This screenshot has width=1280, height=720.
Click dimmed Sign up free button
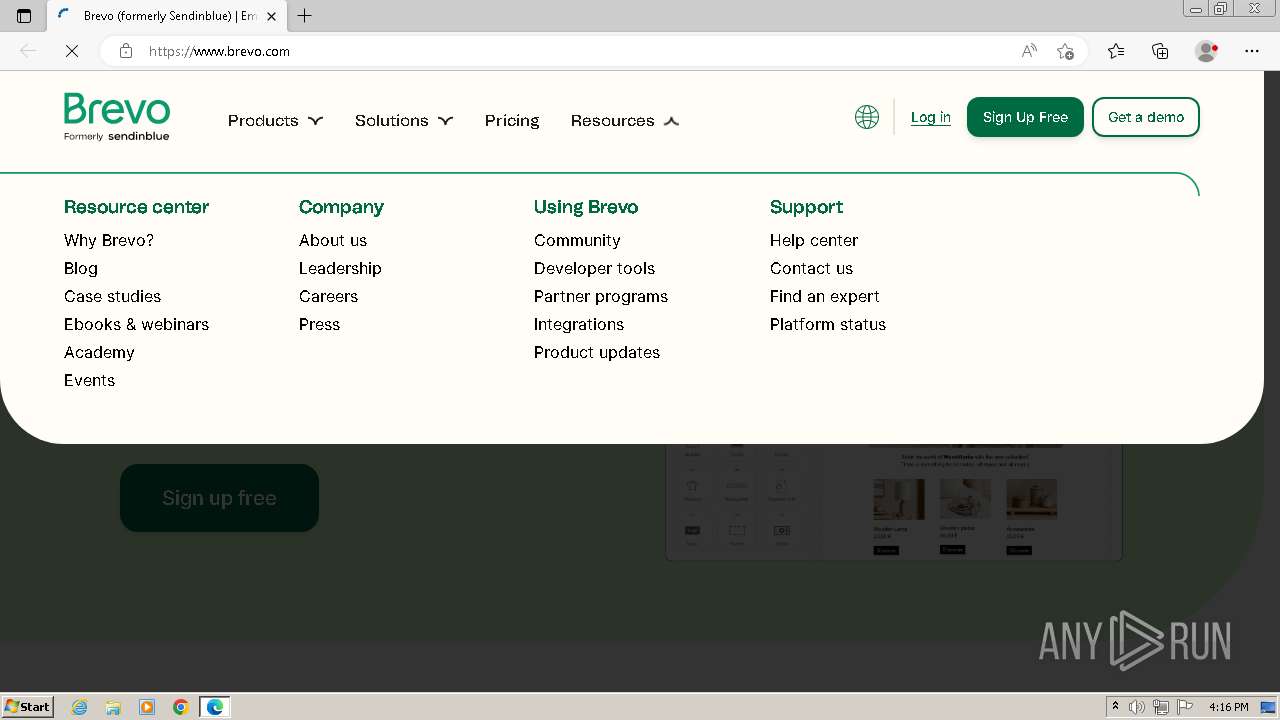[219, 498]
